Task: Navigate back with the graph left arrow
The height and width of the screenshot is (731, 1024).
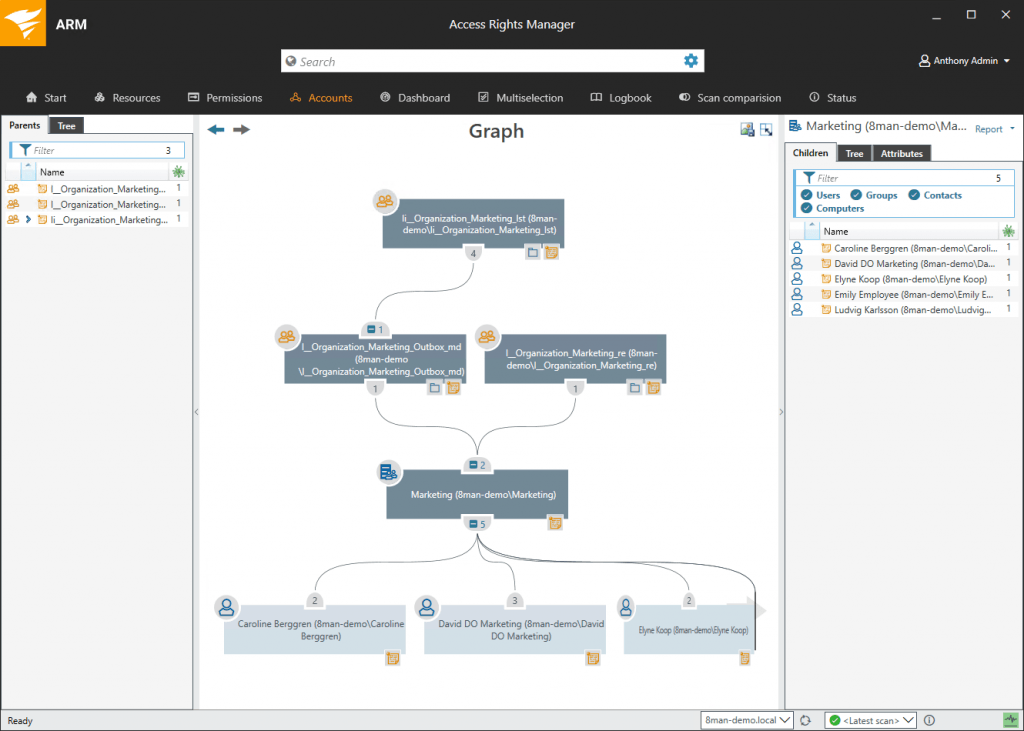Action: pyautogui.click(x=216, y=129)
